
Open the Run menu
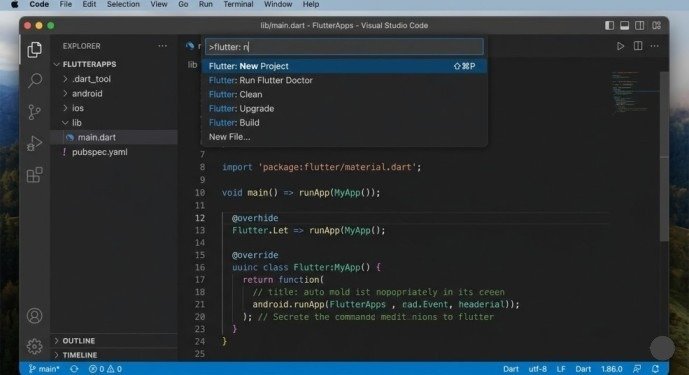pyautogui.click(x=206, y=4)
